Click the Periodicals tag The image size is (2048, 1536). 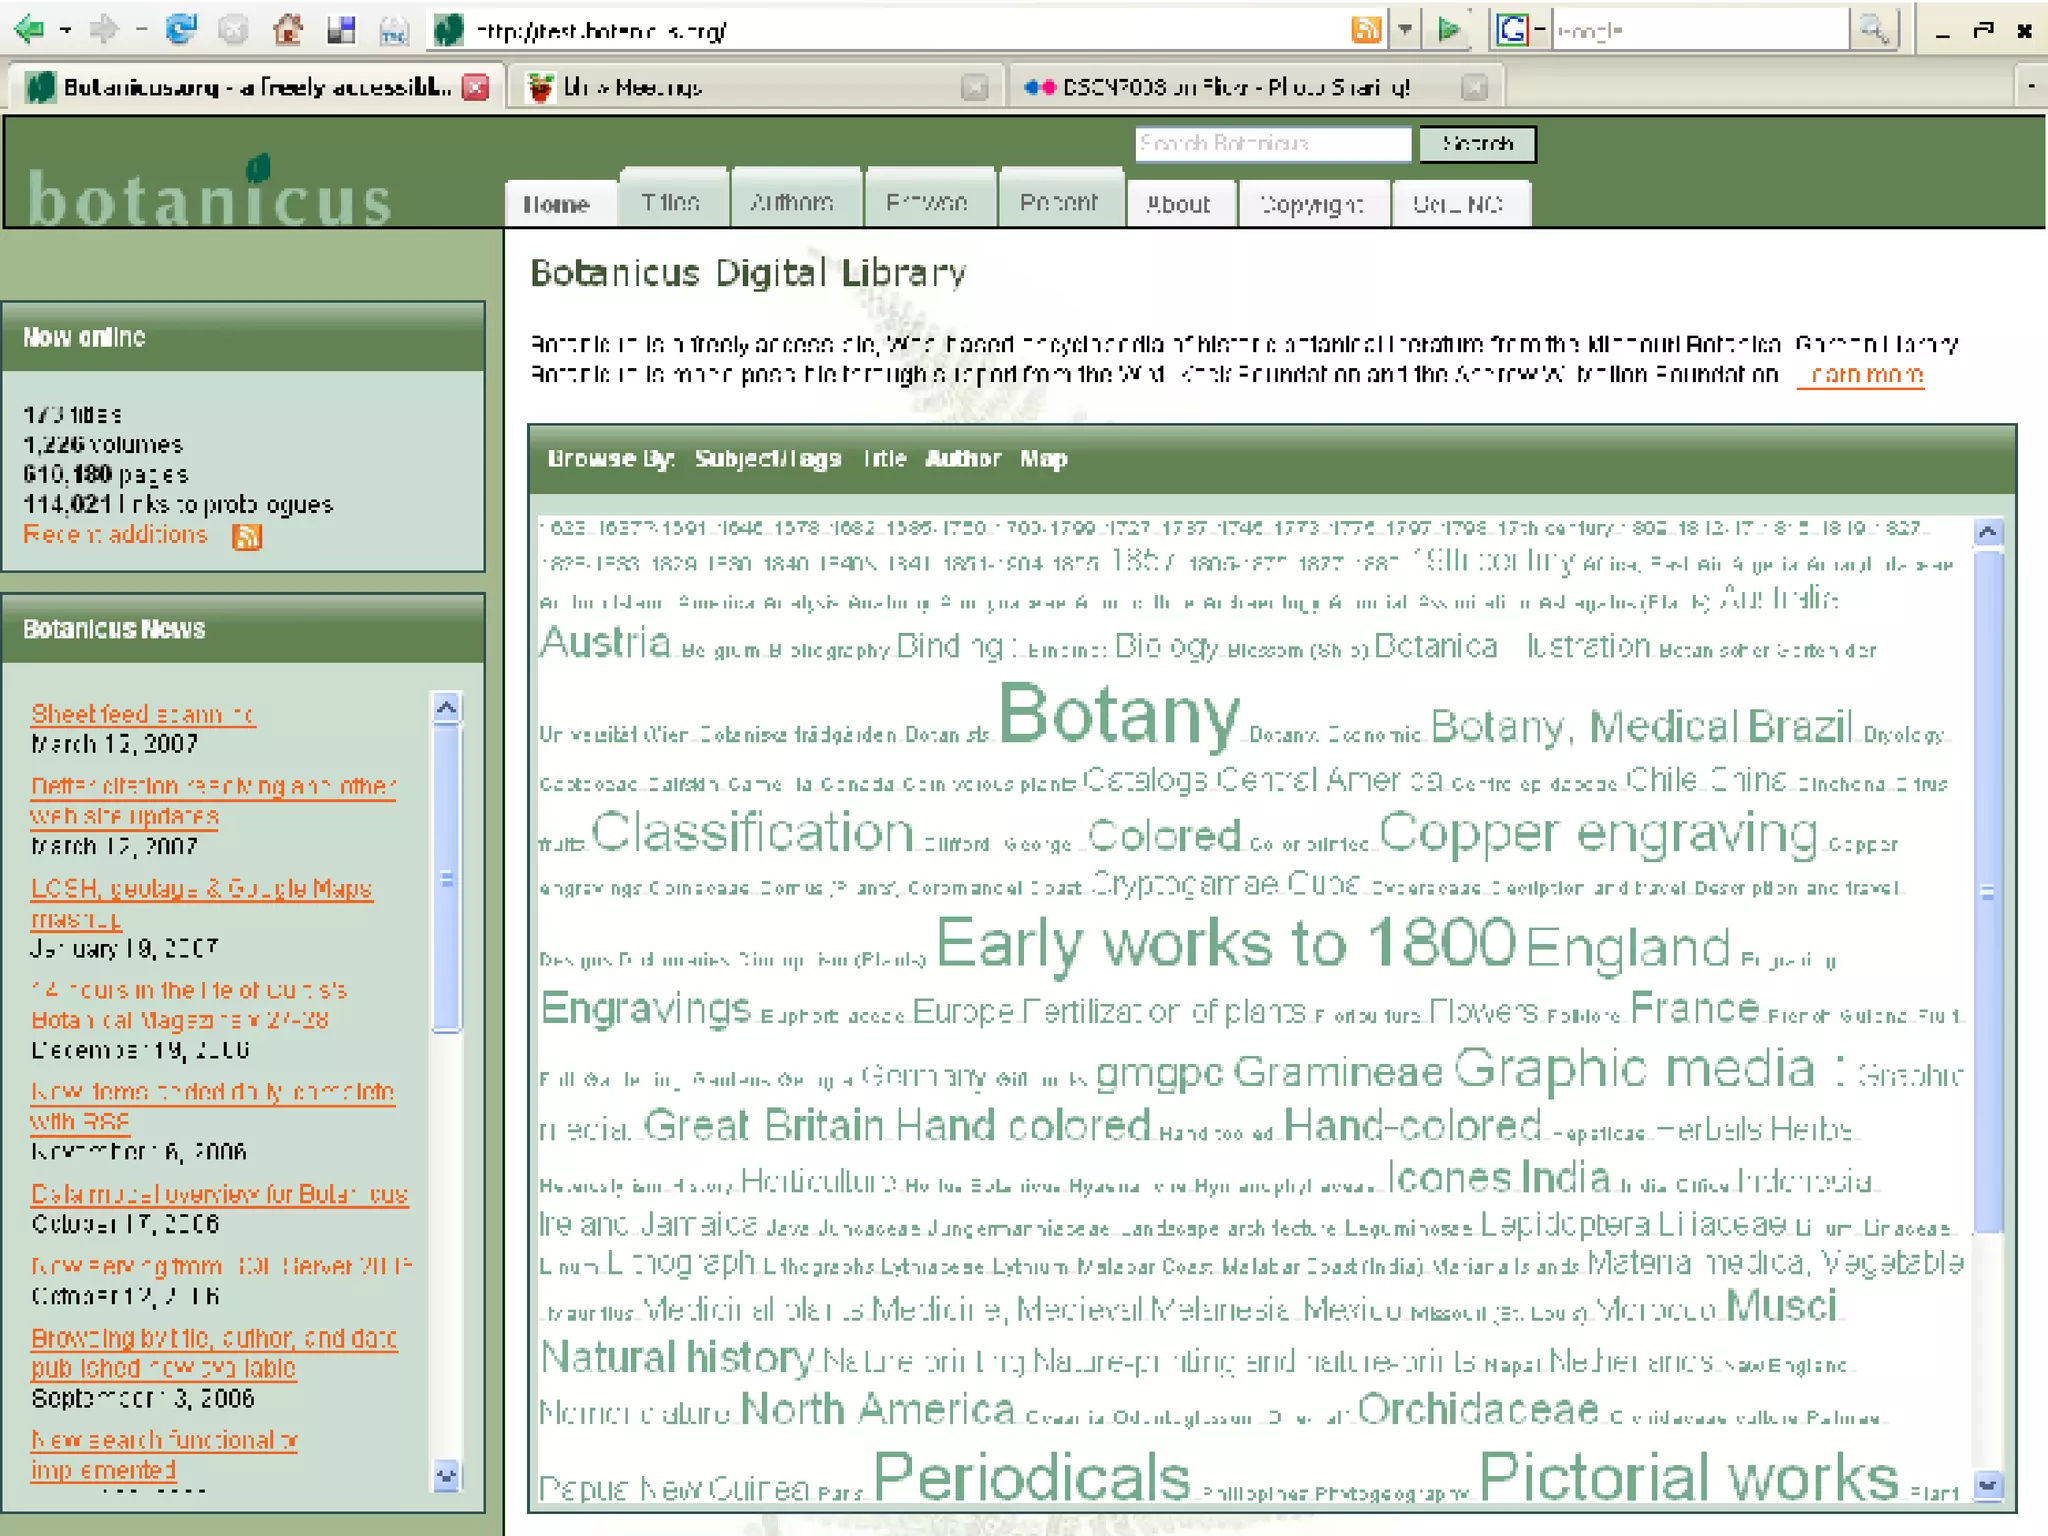pyautogui.click(x=1031, y=1476)
